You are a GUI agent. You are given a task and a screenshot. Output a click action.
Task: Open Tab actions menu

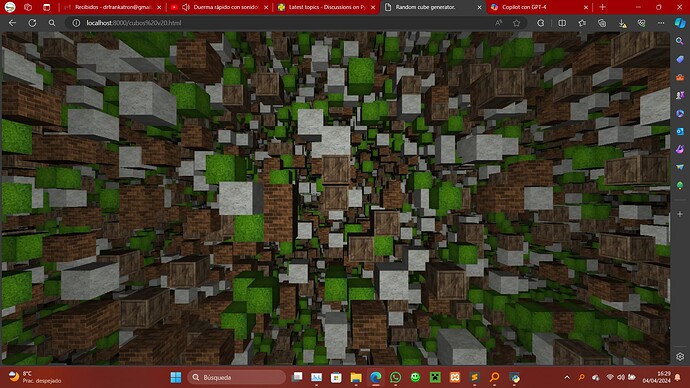click(47, 7)
